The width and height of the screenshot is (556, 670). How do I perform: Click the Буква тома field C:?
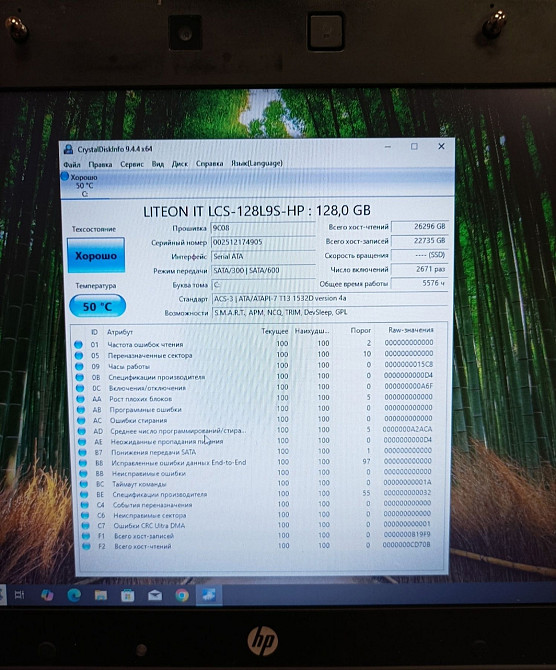(262, 285)
